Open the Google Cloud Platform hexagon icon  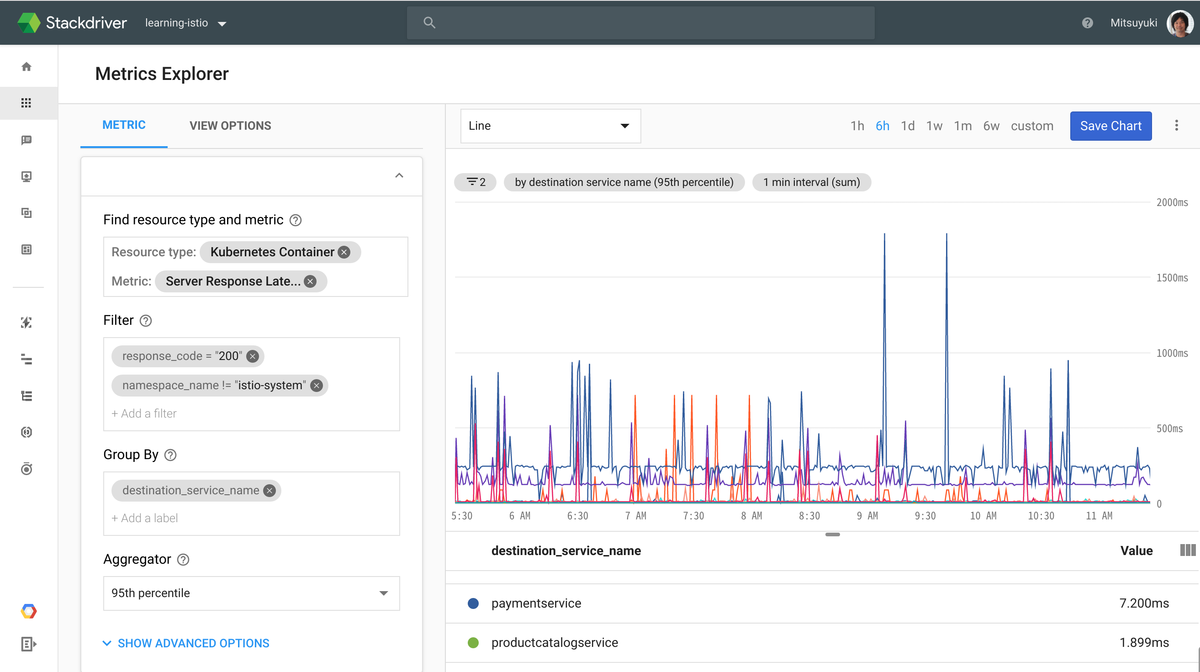tap(27, 611)
